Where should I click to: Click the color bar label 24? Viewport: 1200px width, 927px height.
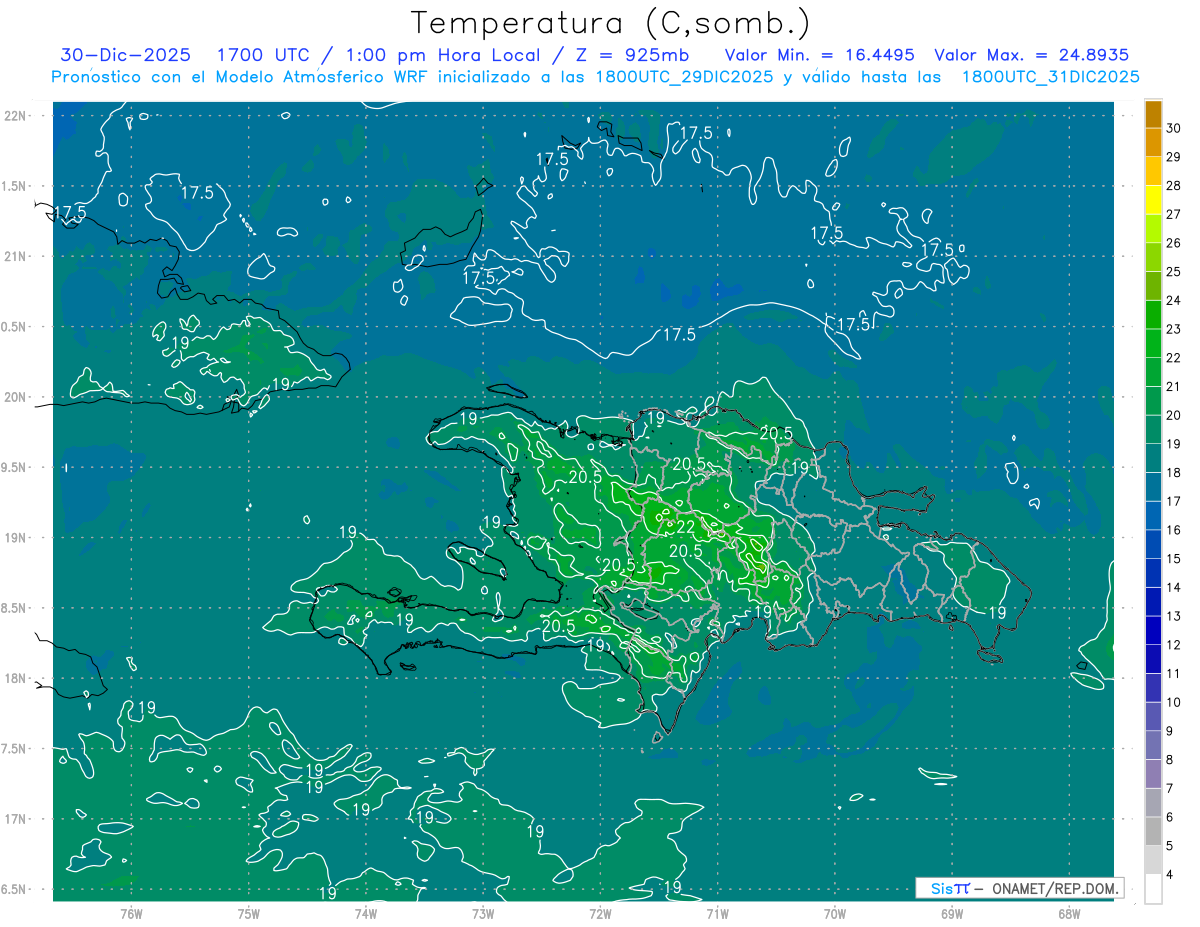[x=1174, y=300]
